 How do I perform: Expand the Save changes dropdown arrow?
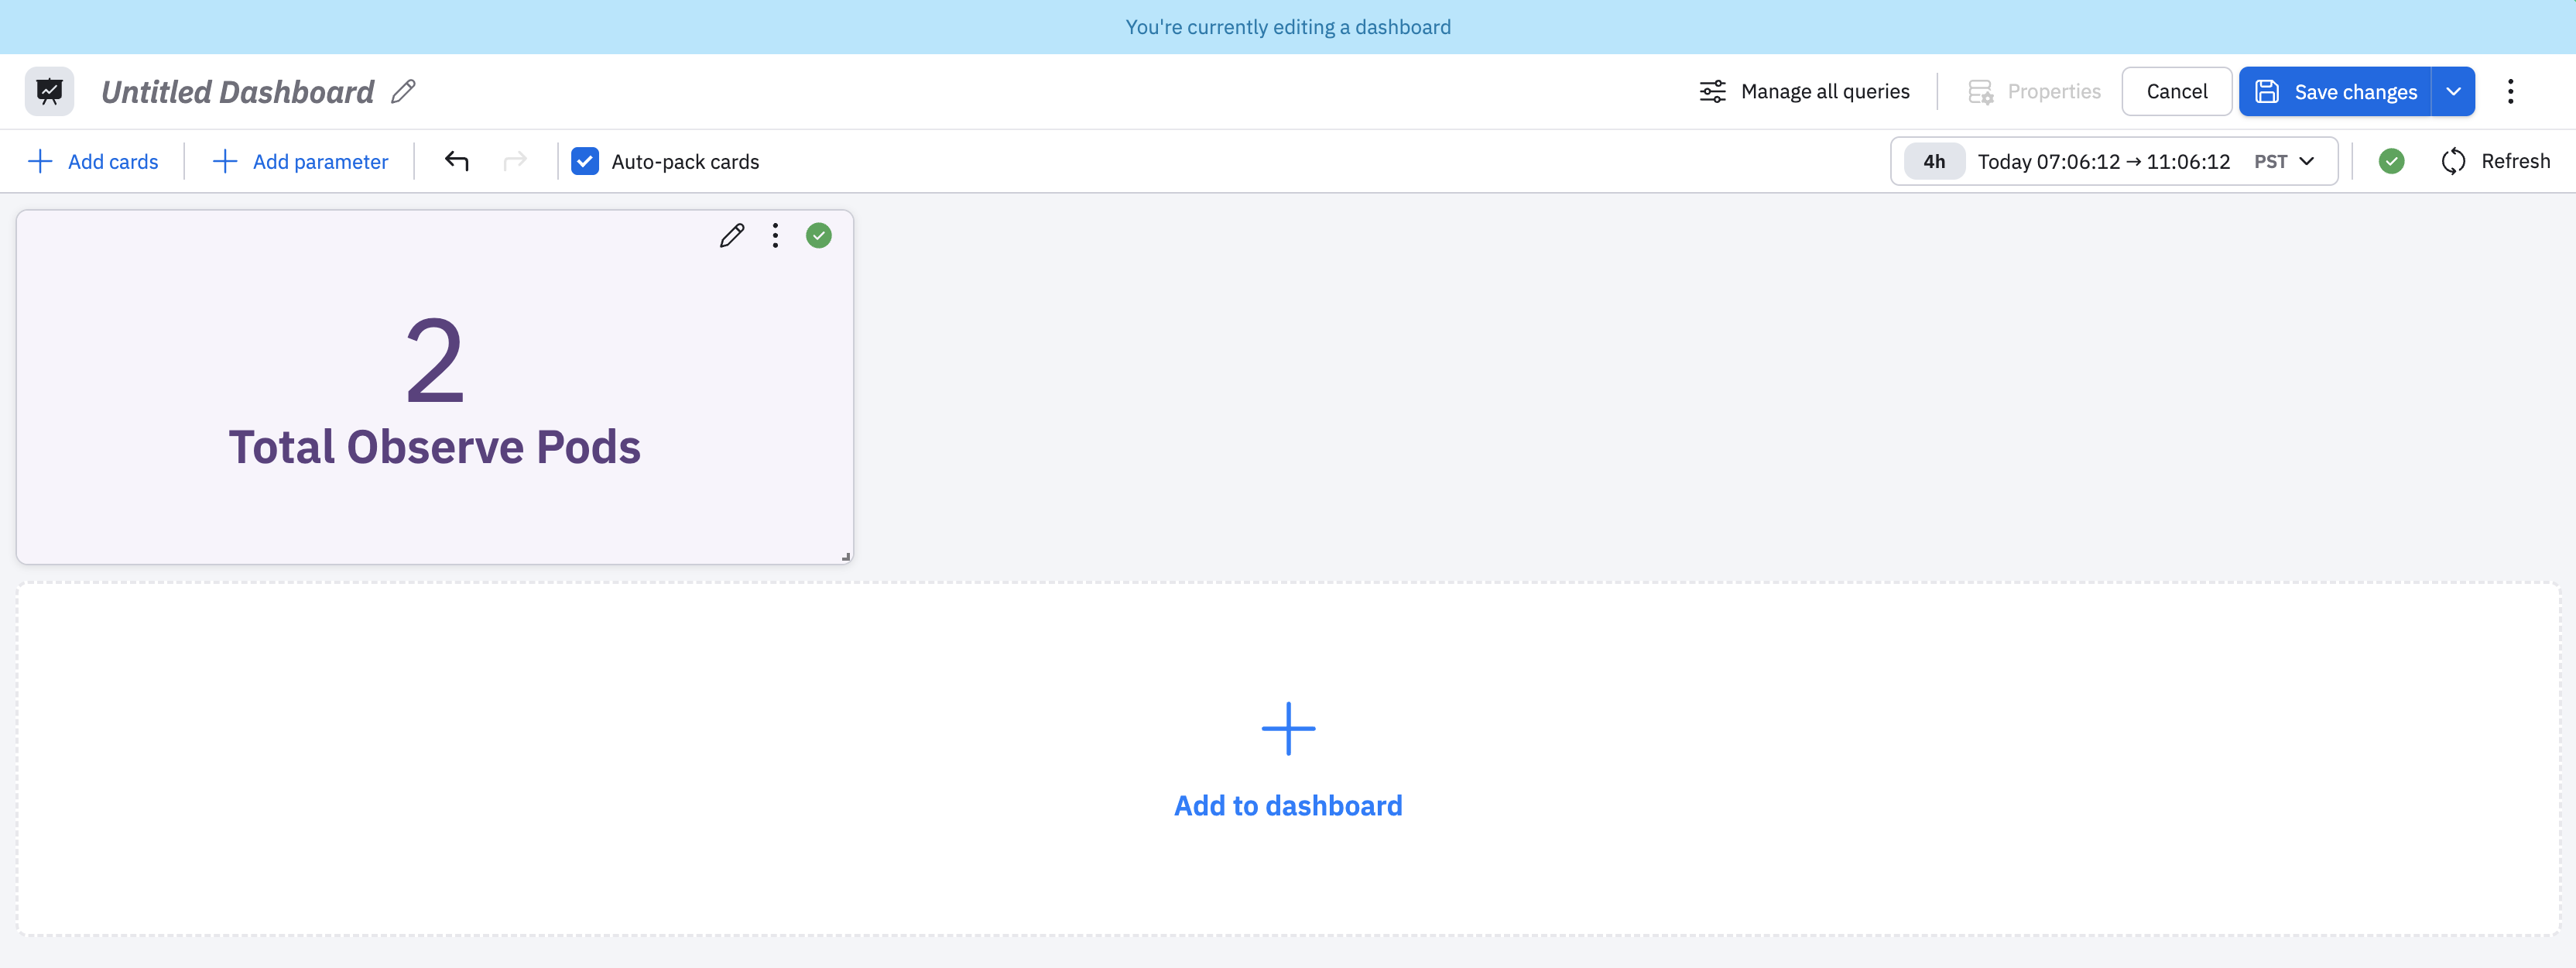tap(2453, 91)
